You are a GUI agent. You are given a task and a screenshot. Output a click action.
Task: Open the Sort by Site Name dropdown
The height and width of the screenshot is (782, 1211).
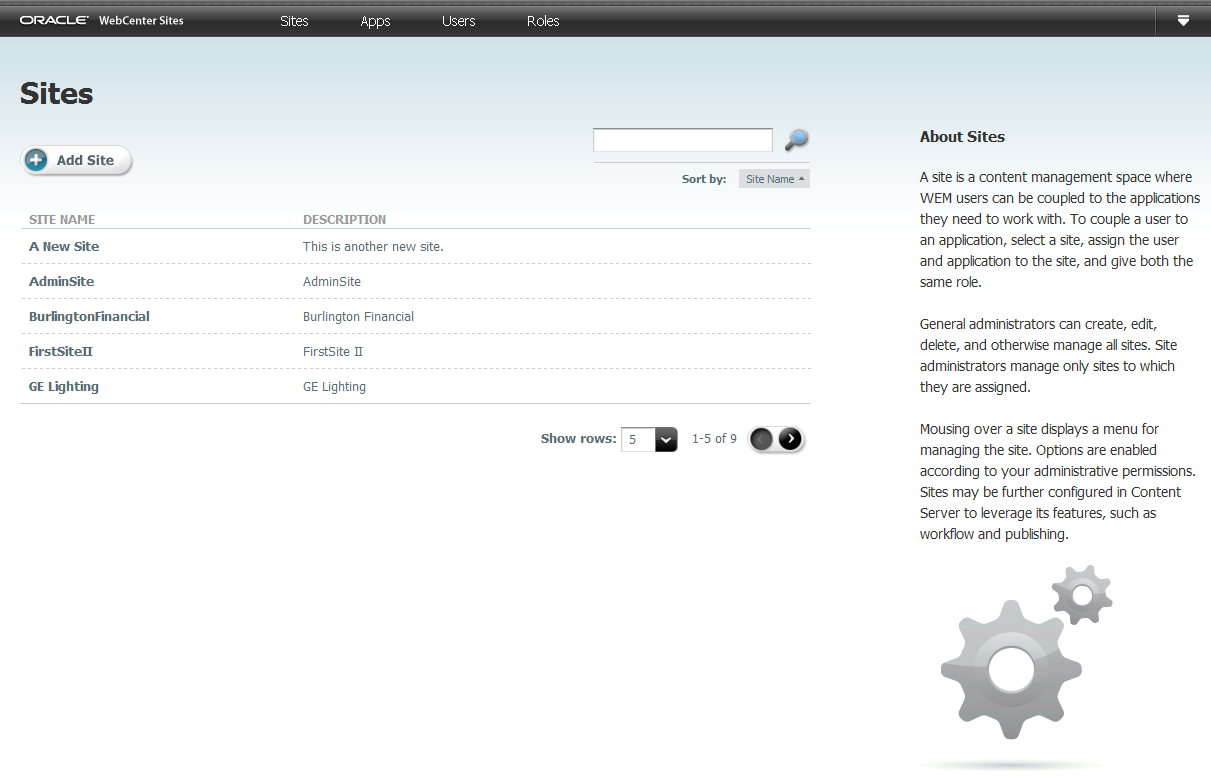pyautogui.click(x=774, y=179)
